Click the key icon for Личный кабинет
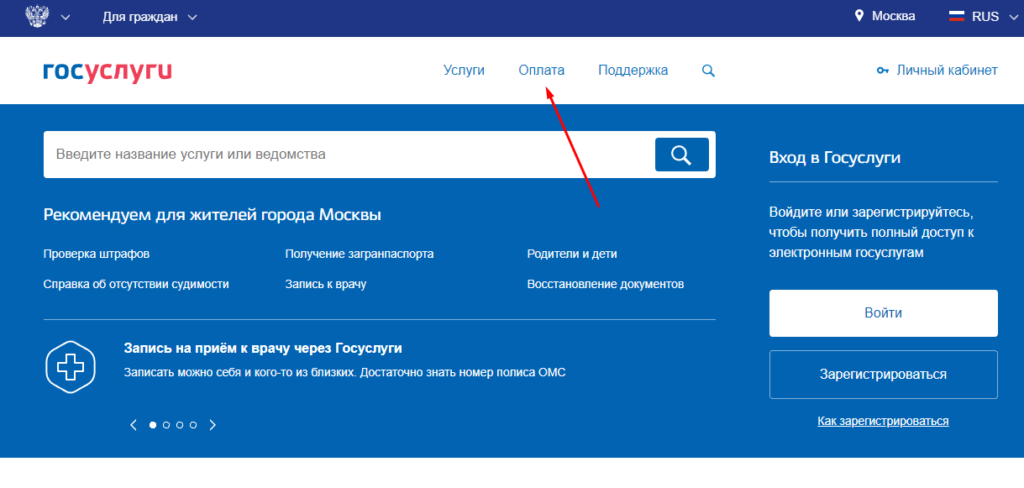Viewport: 1024px width, 488px height. (x=882, y=71)
